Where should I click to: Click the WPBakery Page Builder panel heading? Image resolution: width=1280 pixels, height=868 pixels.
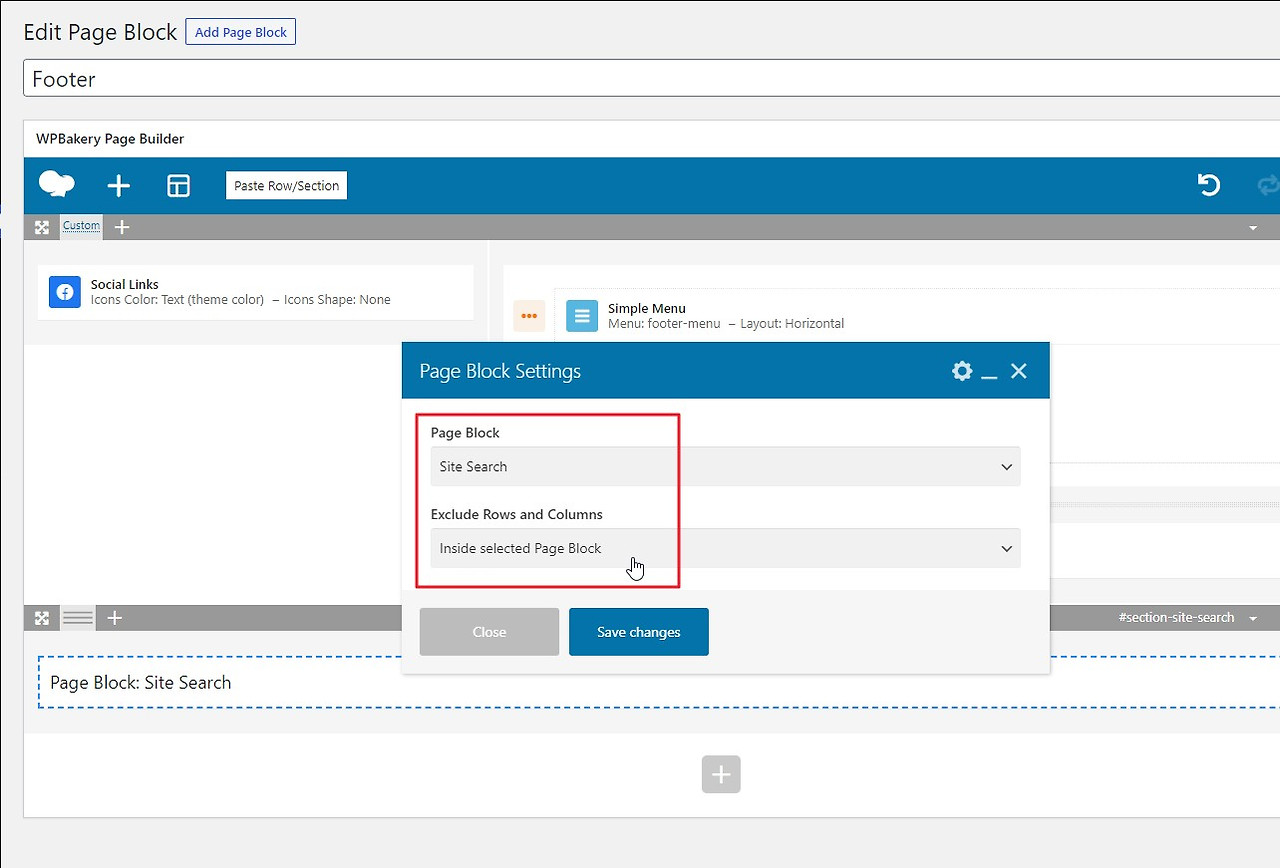pyautogui.click(x=110, y=139)
